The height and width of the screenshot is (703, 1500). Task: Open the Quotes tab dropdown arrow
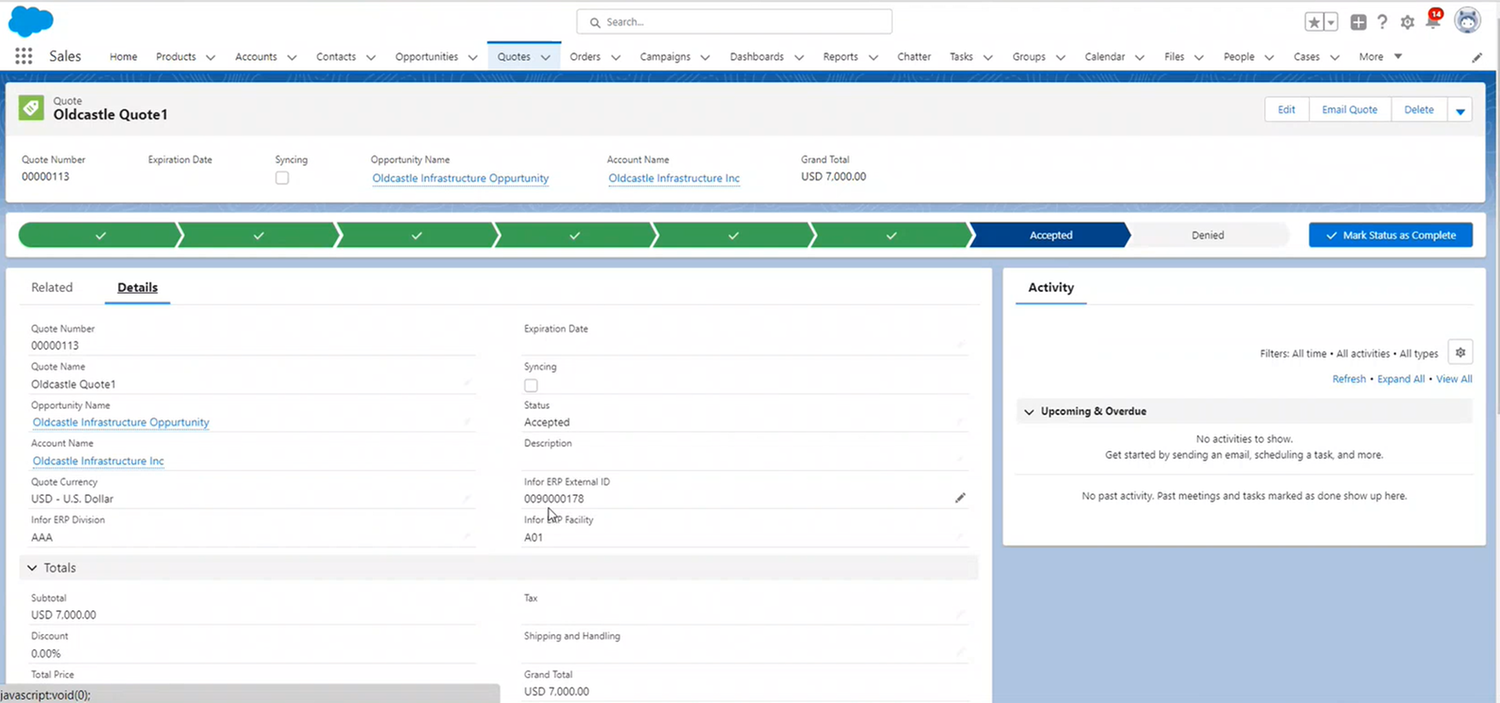(546, 57)
